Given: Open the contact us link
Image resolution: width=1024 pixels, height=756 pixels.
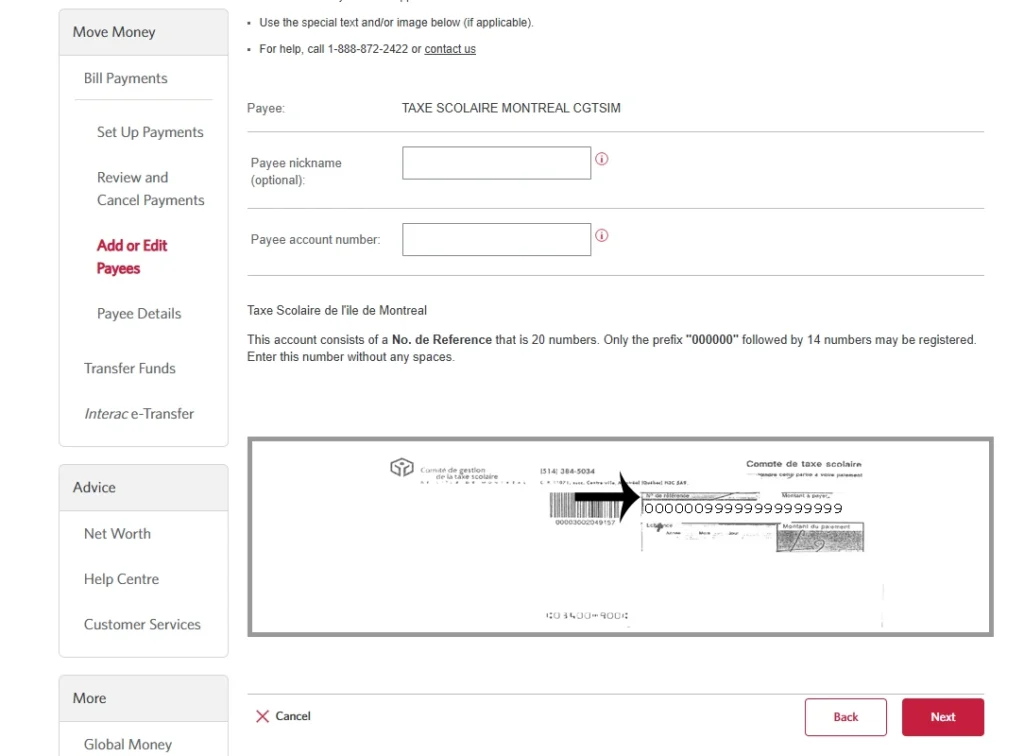Looking at the screenshot, I should (450, 49).
